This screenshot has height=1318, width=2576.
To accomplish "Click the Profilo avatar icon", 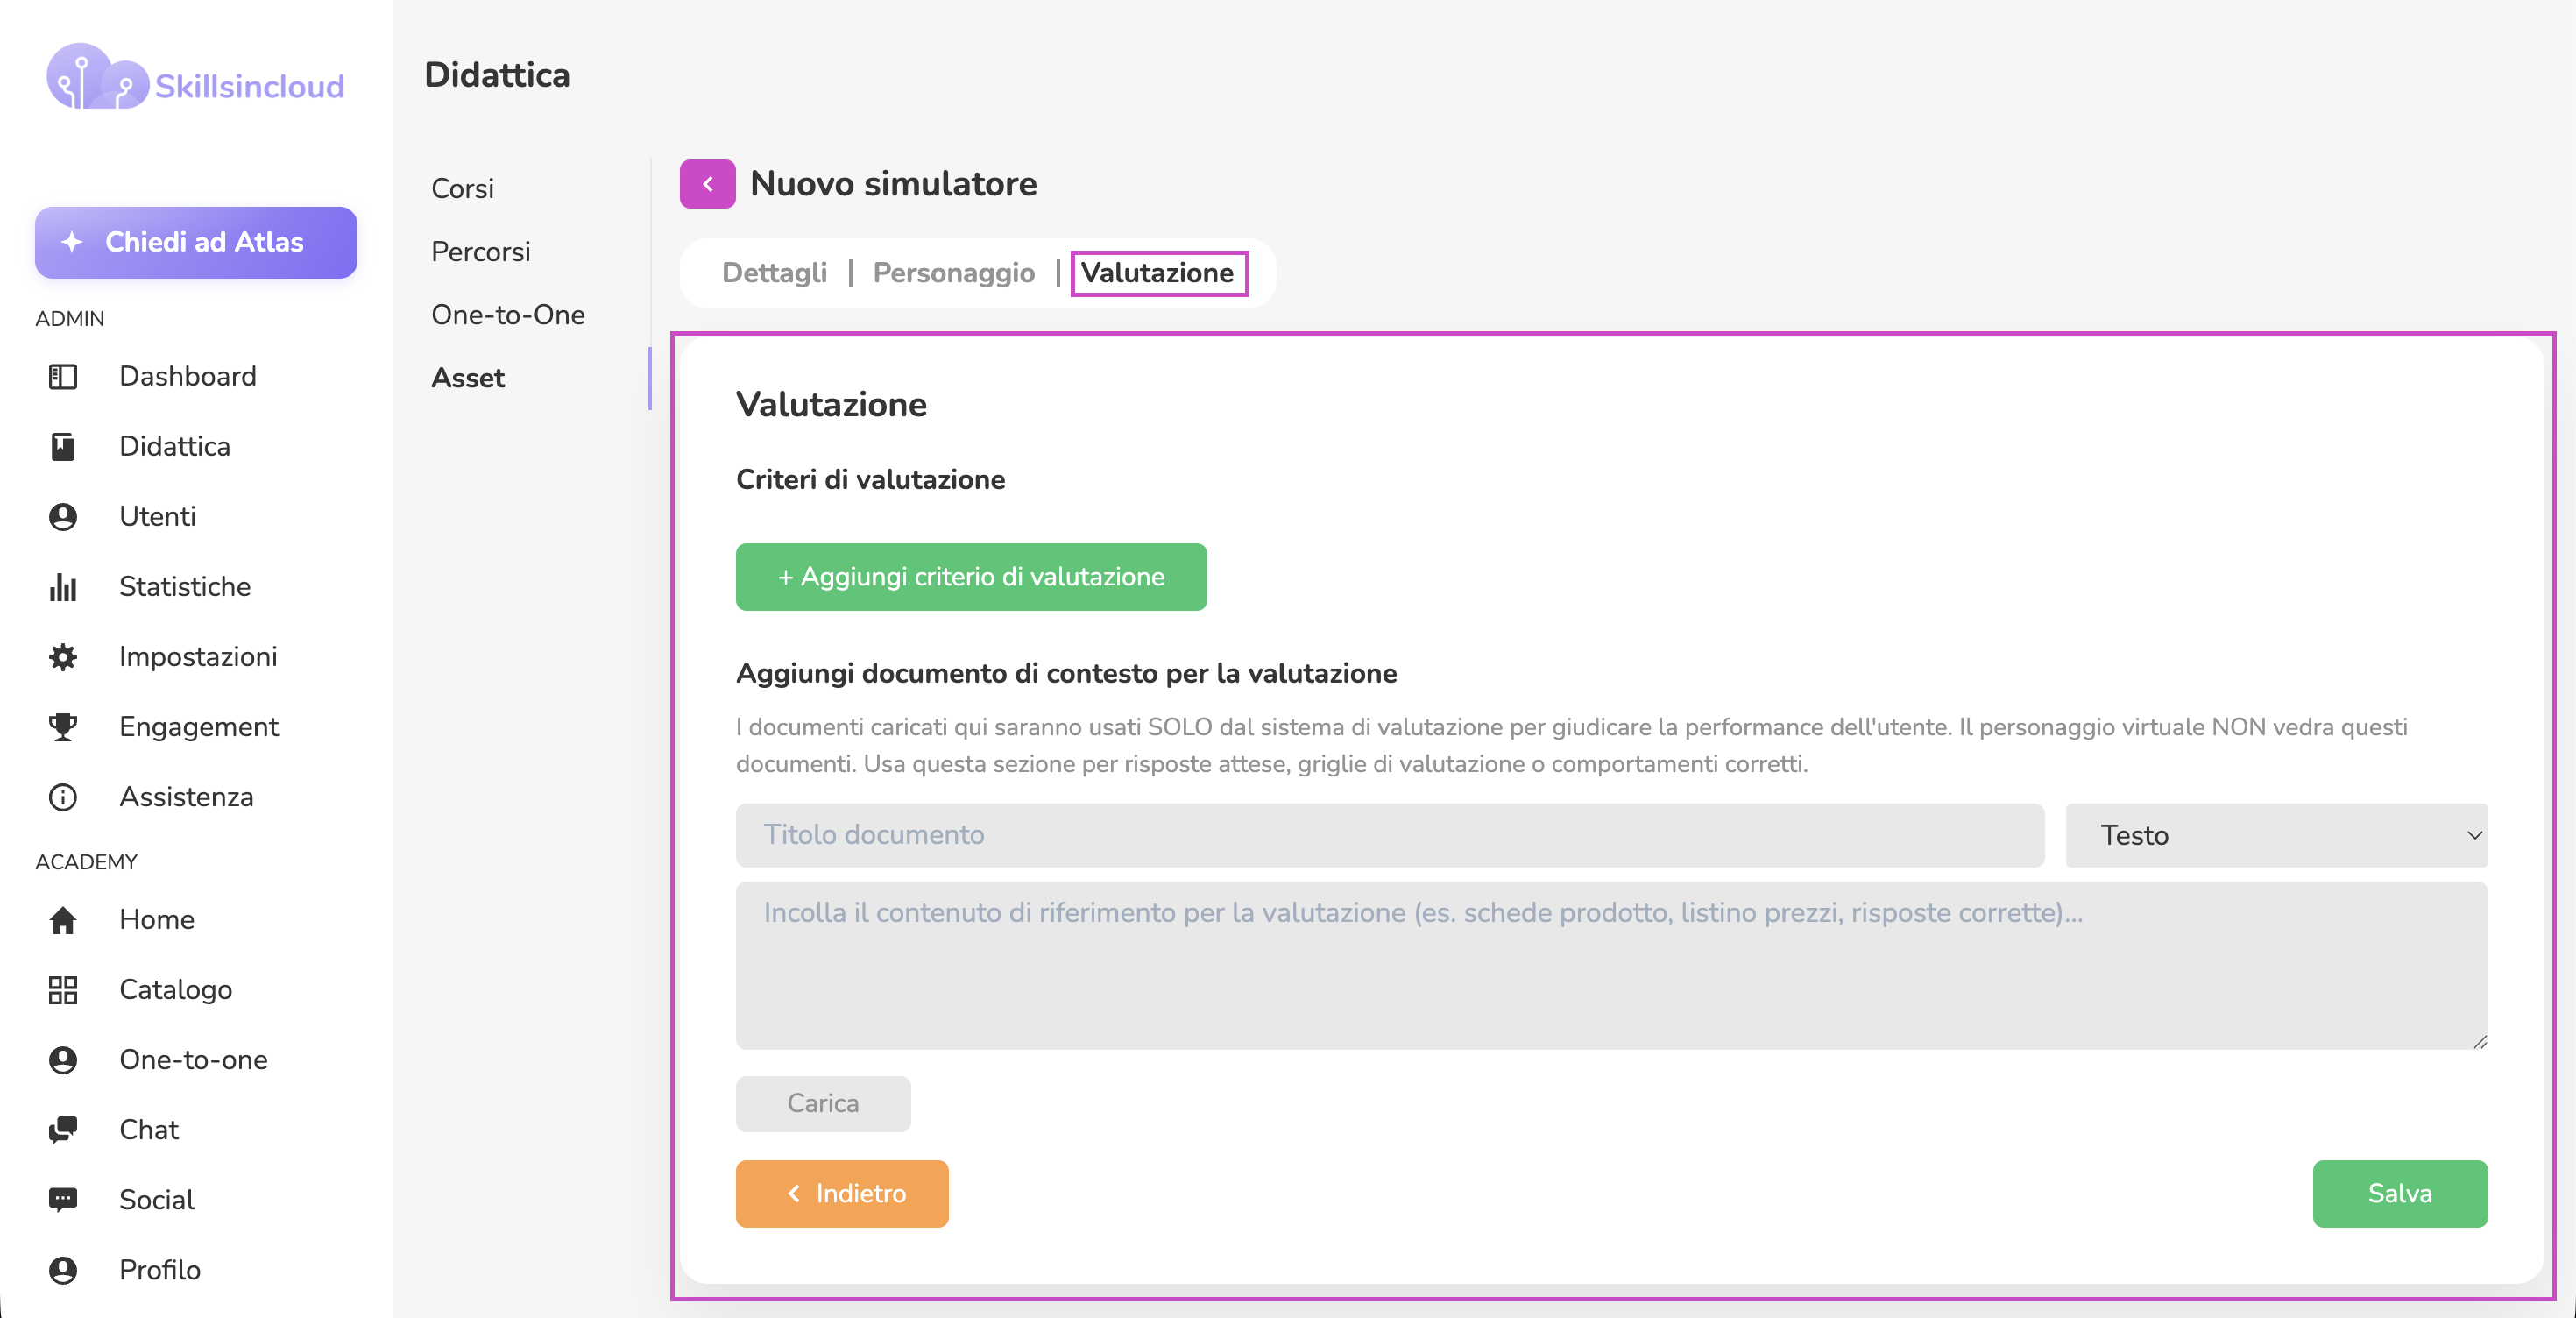I will (x=63, y=1270).
